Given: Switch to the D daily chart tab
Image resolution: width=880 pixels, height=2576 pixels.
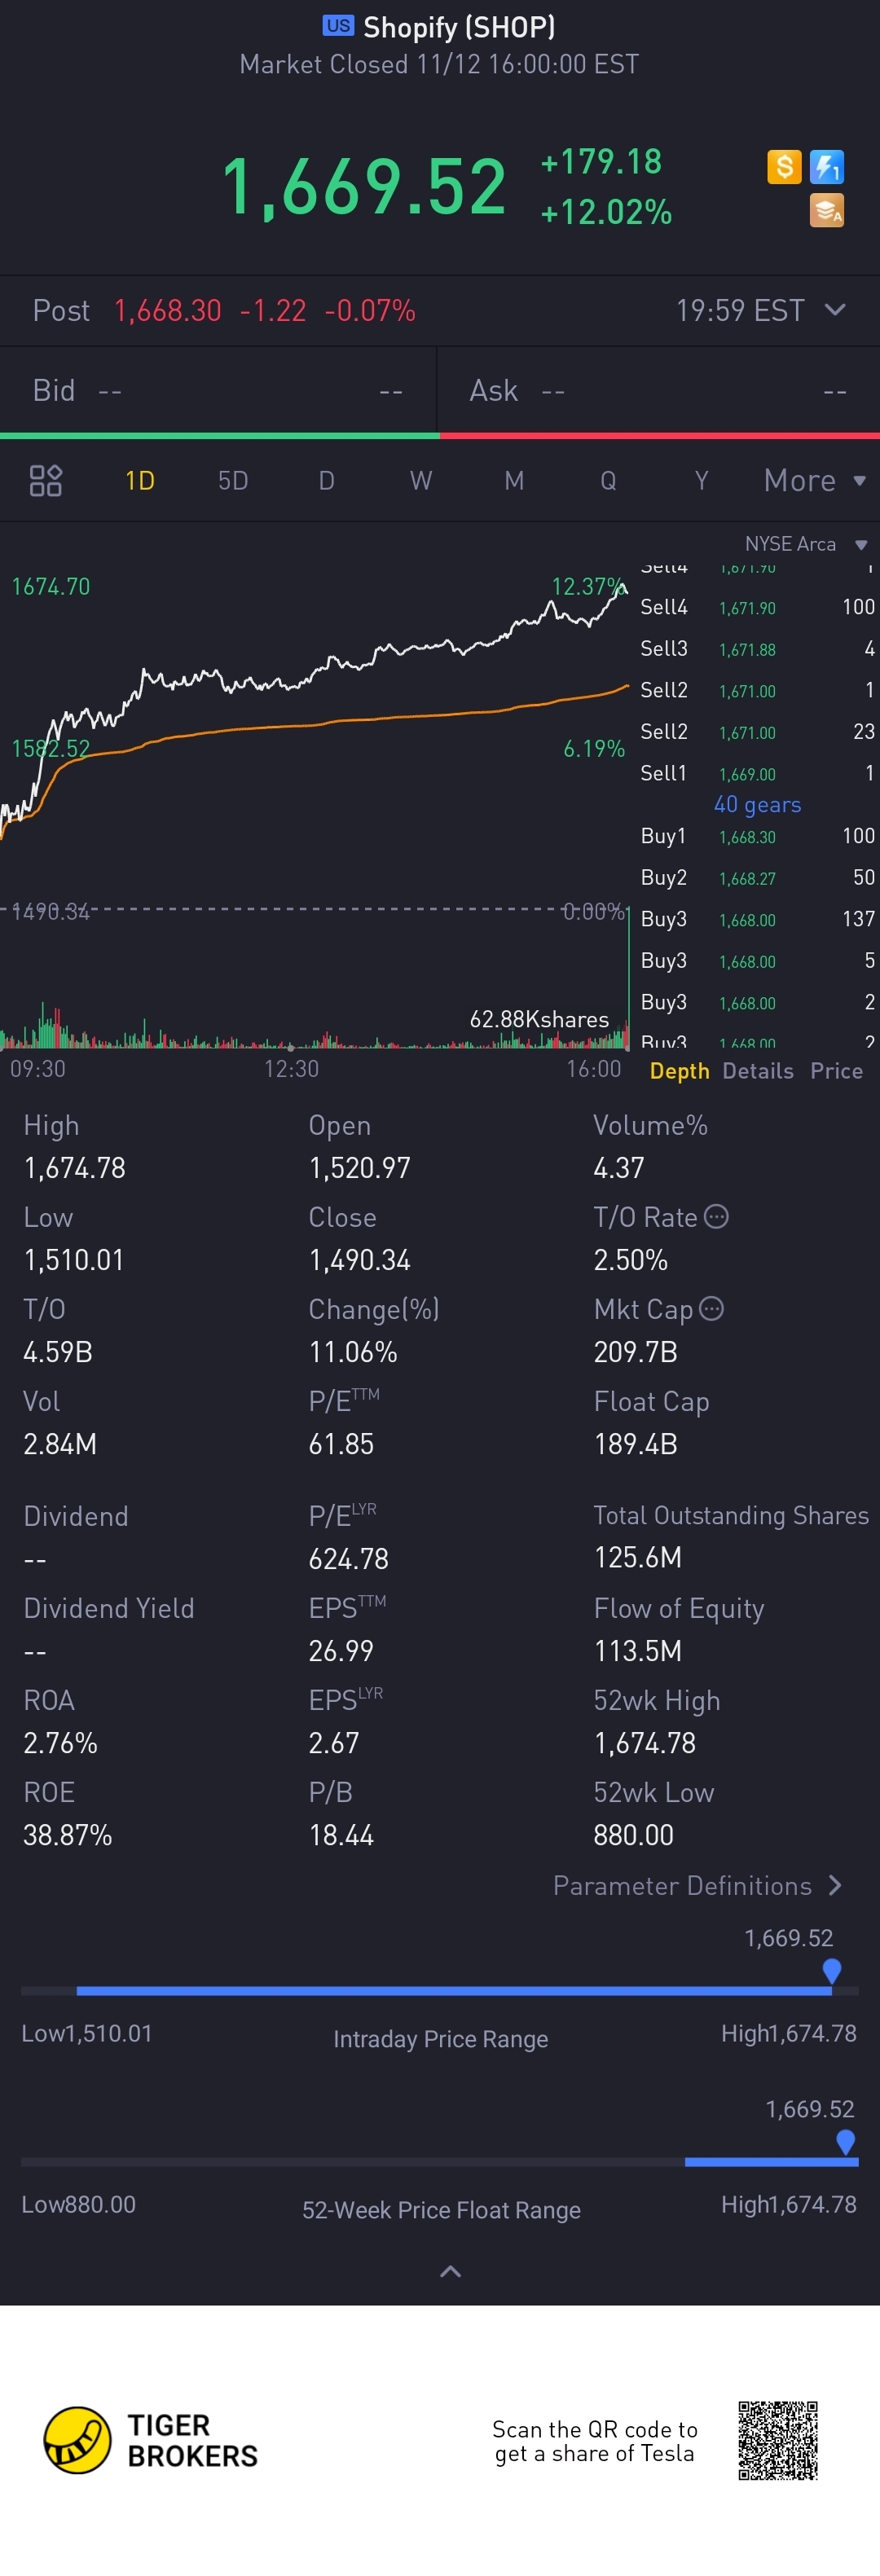Looking at the screenshot, I should click(326, 481).
